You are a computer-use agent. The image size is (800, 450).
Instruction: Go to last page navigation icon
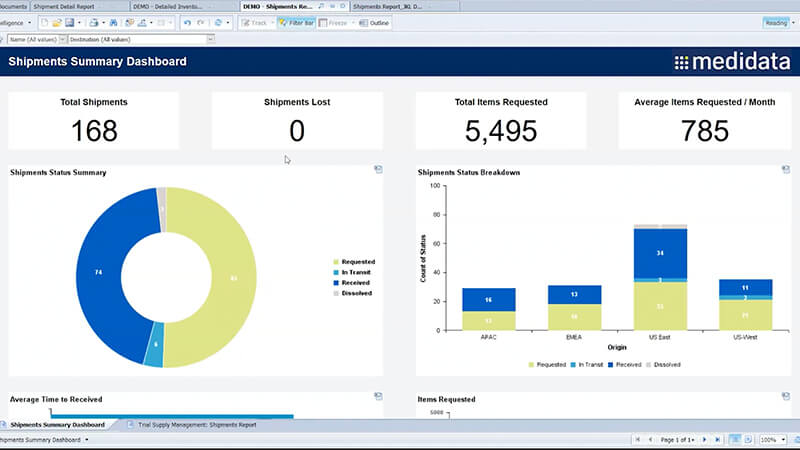pyautogui.click(x=717, y=439)
